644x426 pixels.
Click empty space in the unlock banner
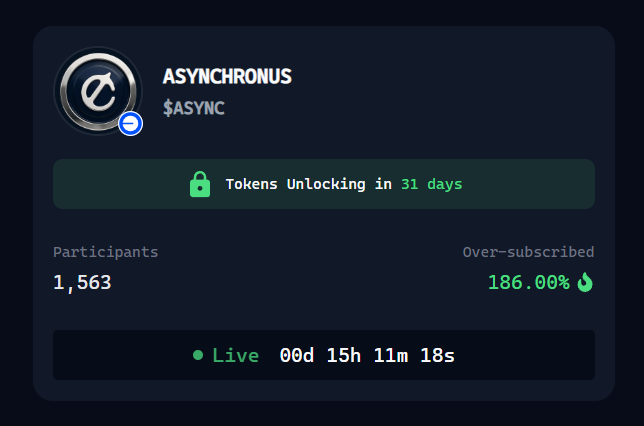[x=530, y=184]
